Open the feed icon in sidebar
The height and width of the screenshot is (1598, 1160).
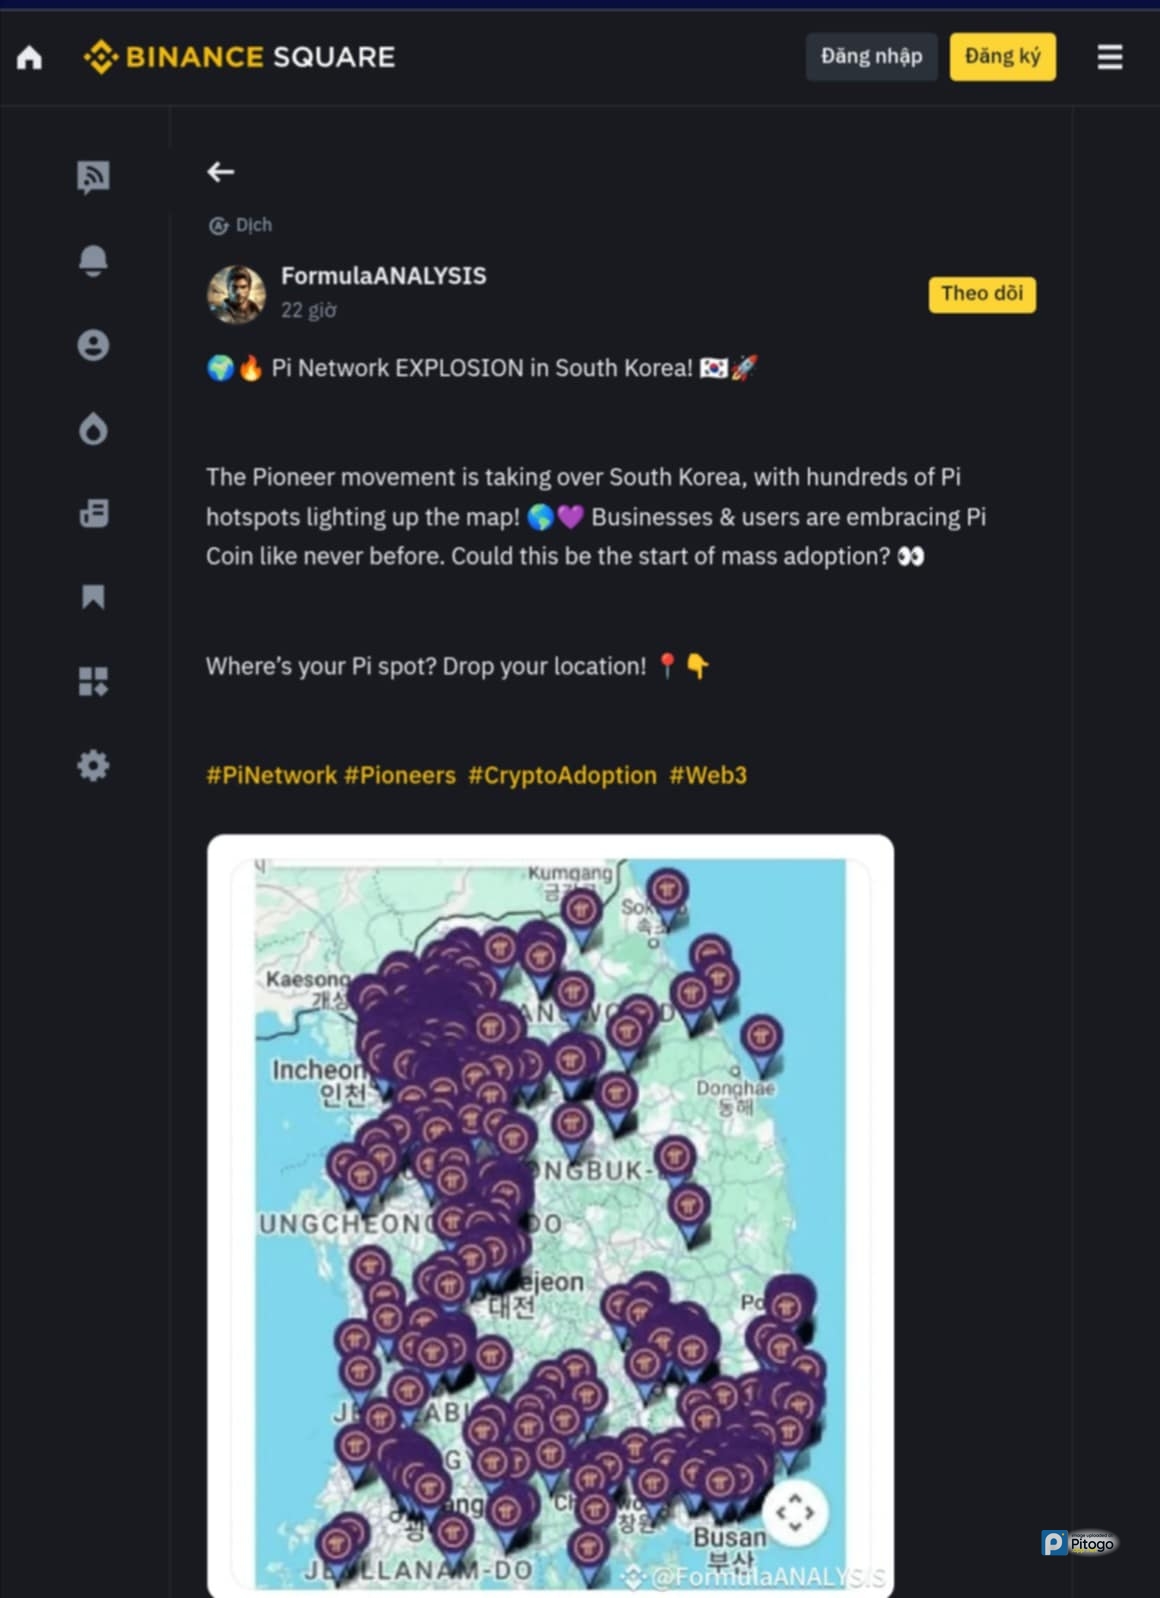(x=93, y=177)
